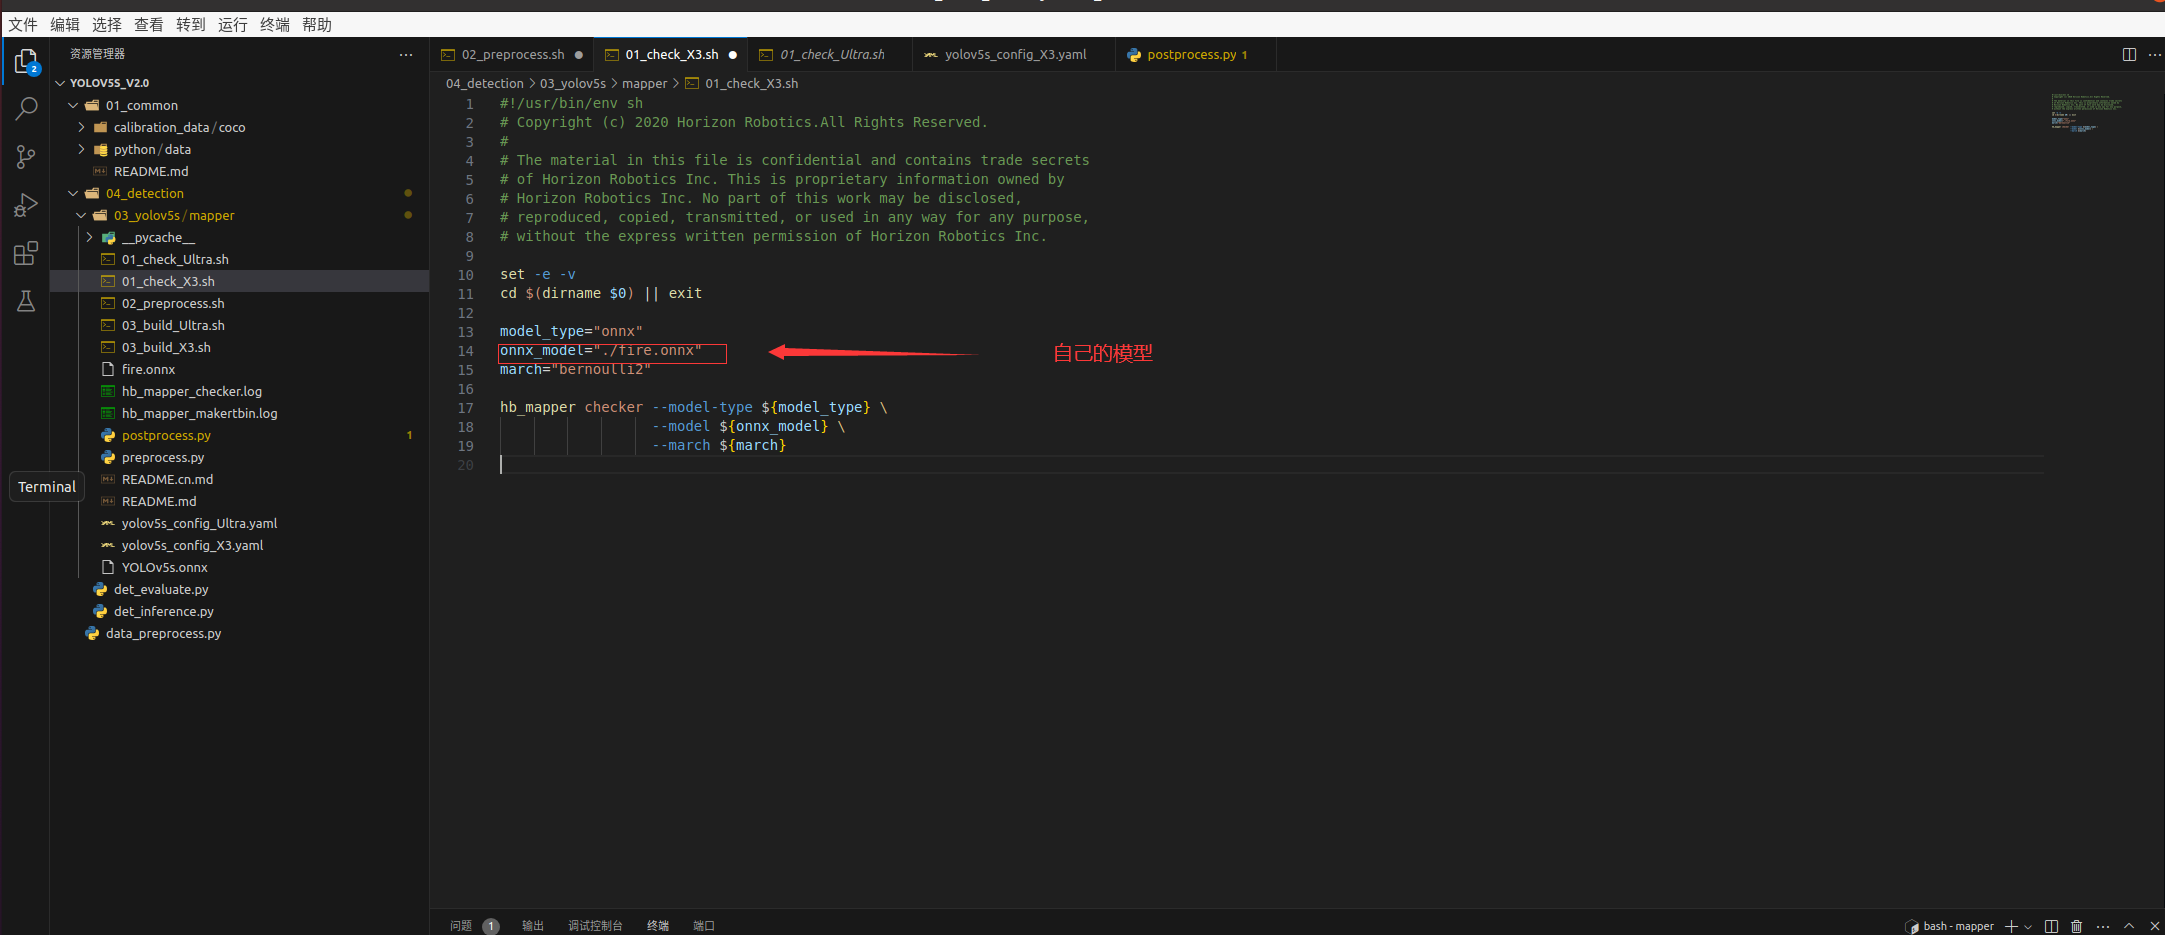Open the 帮助 menu
This screenshot has height=935, width=2165.
(x=317, y=25)
